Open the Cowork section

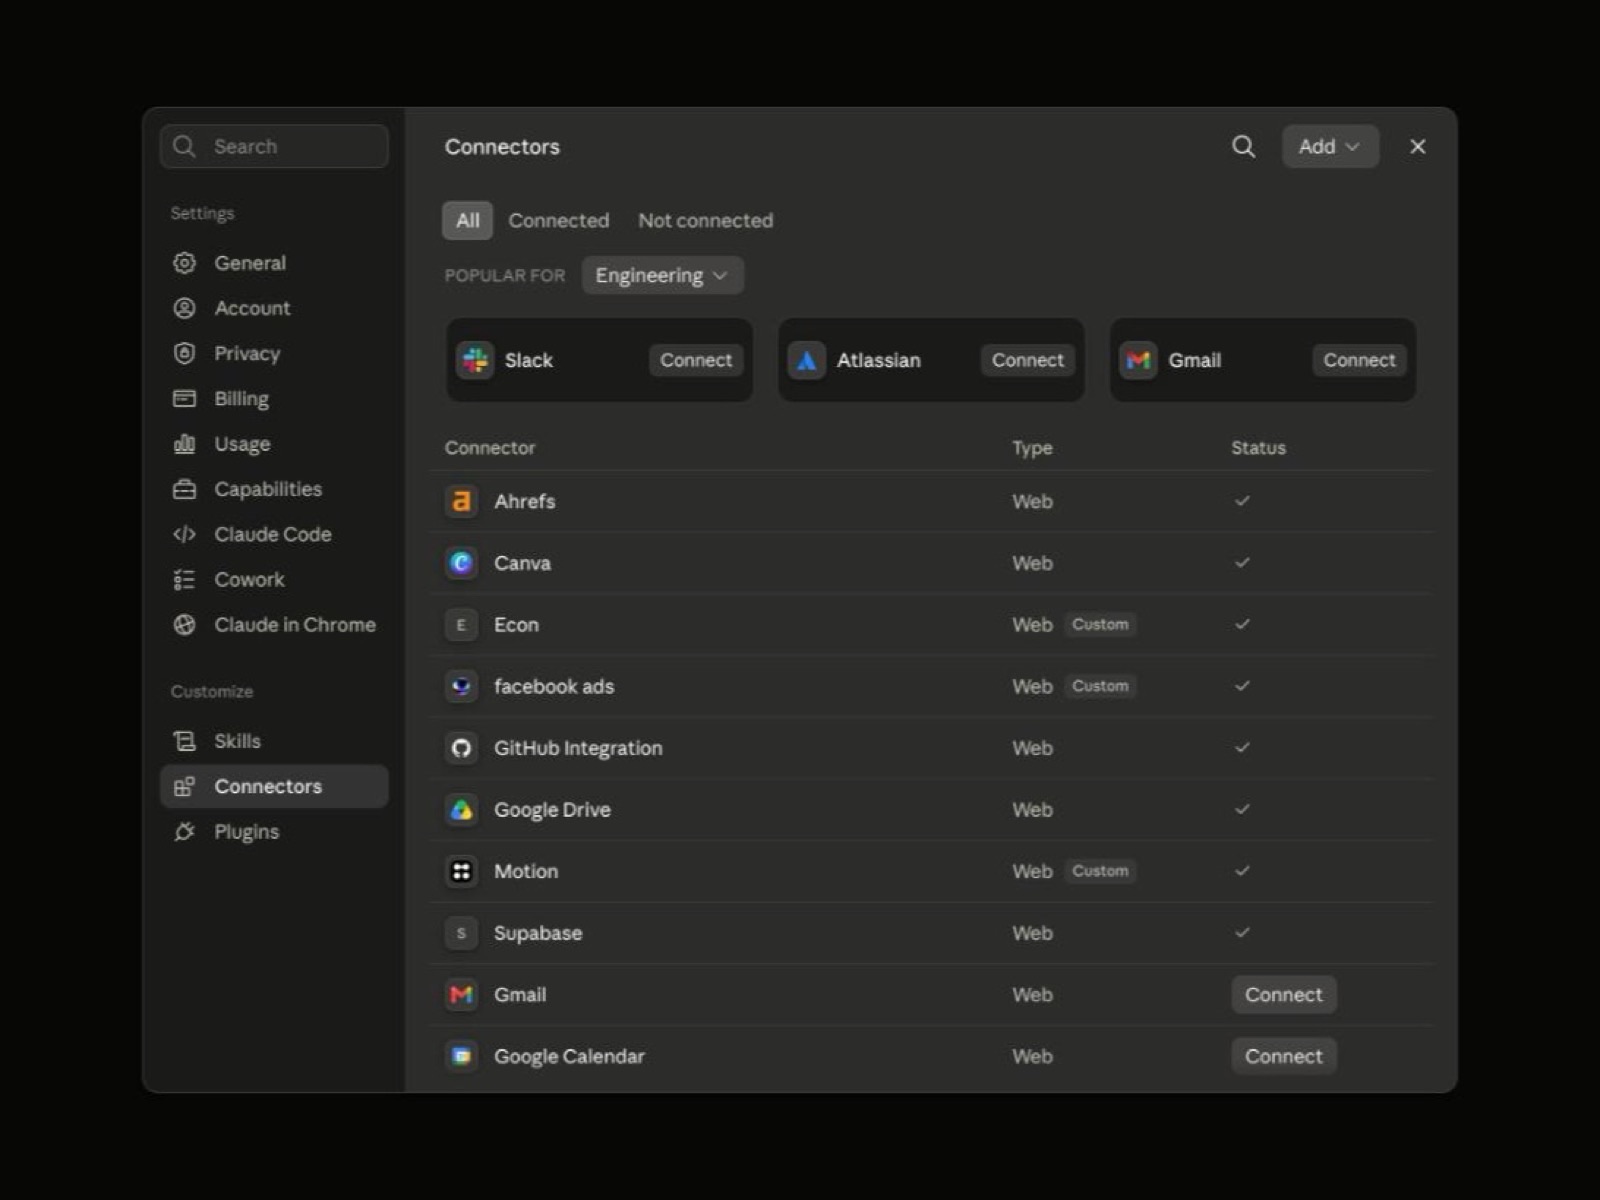[274, 579]
